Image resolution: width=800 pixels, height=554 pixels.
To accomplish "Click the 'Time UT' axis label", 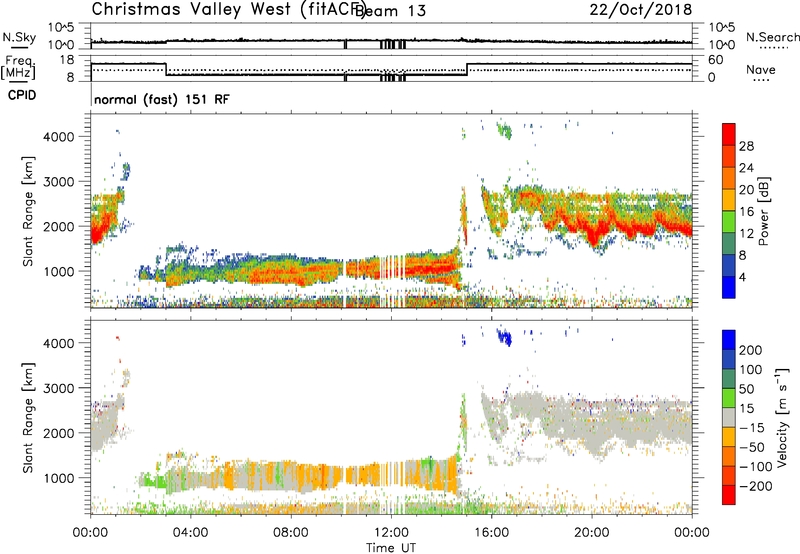I will click(x=391, y=547).
